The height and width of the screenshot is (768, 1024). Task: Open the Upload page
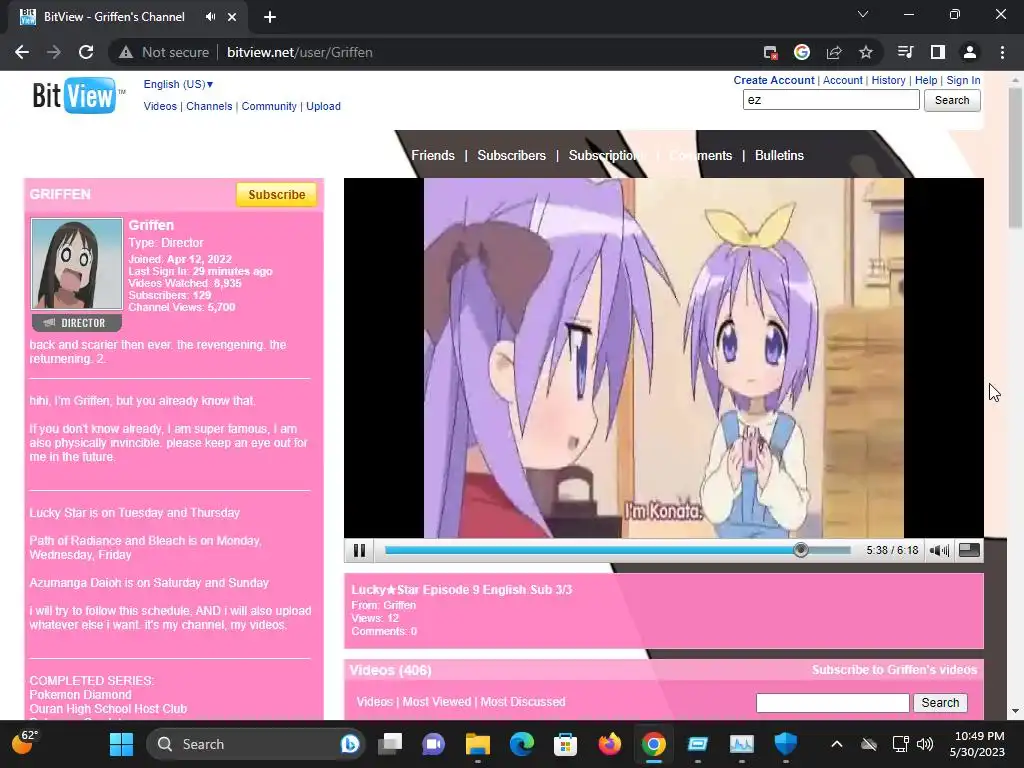tap(323, 106)
